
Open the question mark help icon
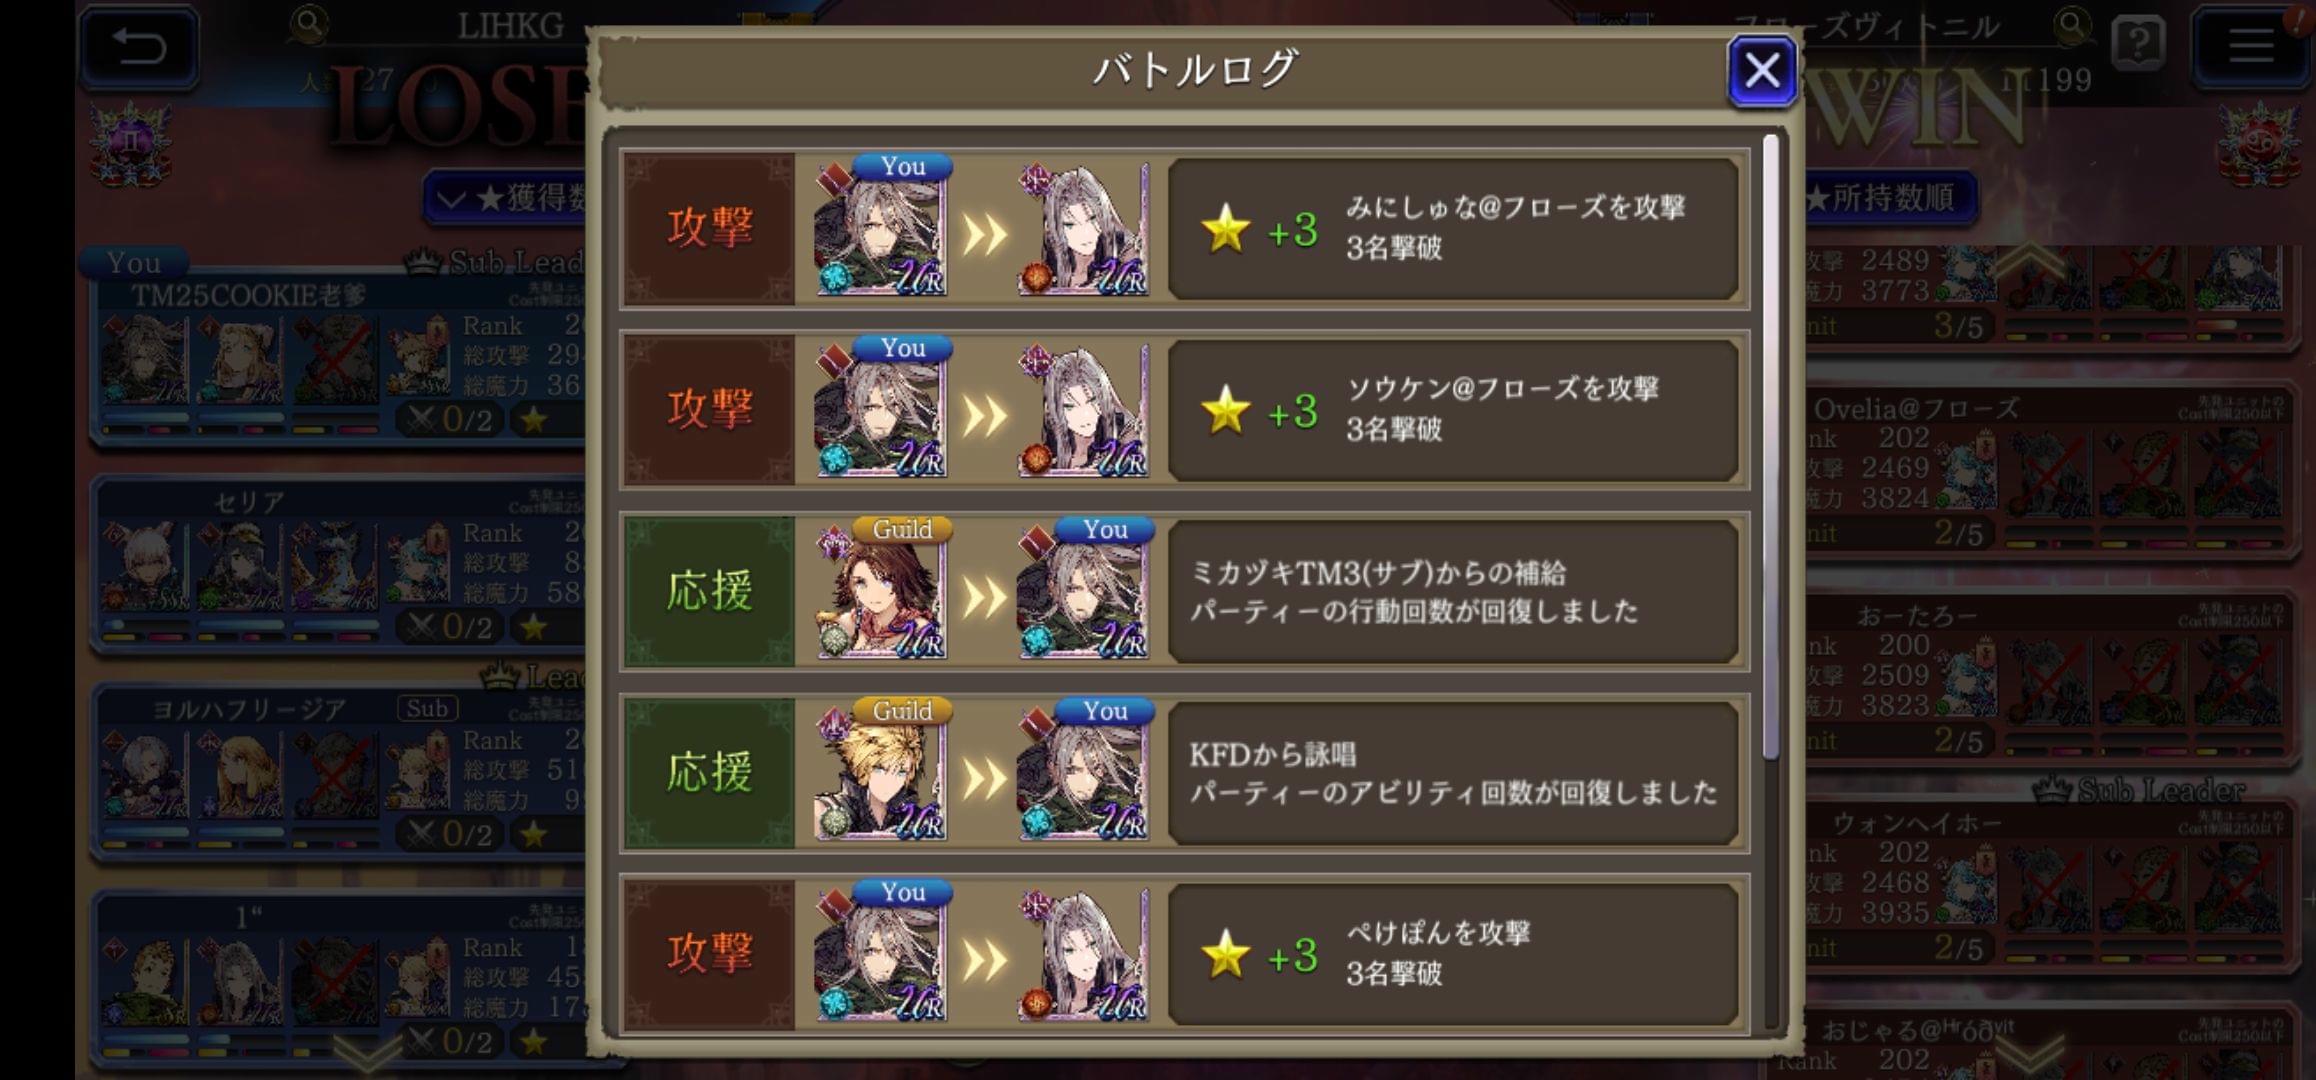[2139, 43]
